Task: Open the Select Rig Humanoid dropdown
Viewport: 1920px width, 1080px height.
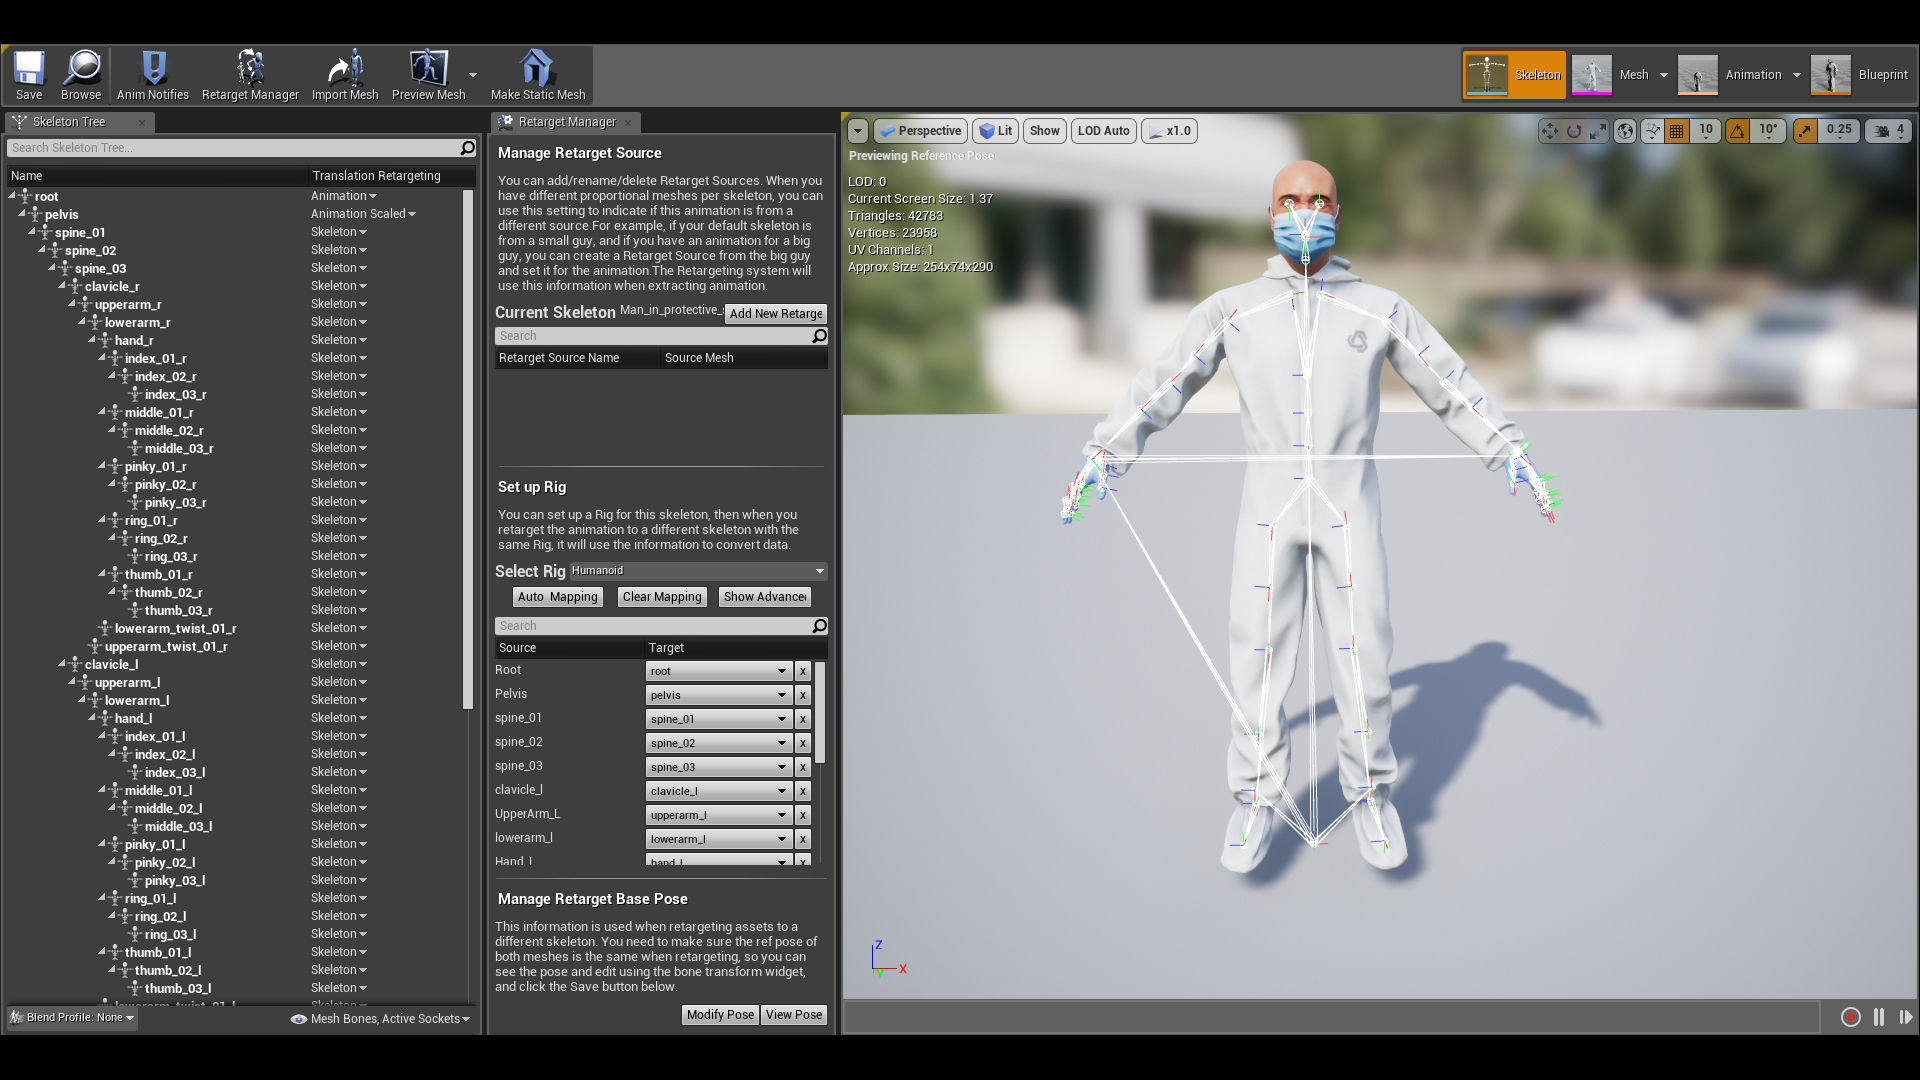Action: coord(698,571)
